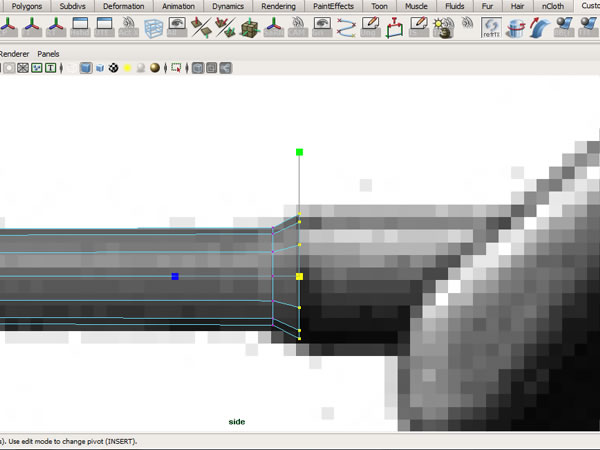Select the nCloth shelf tab
Viewport: 600px width, 450px height.
coord(552,6)
